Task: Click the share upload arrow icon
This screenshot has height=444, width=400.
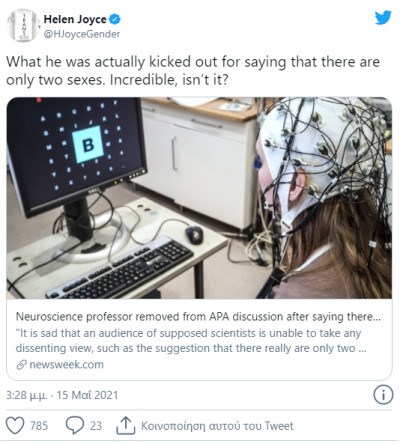Action: tap(125, 425)
